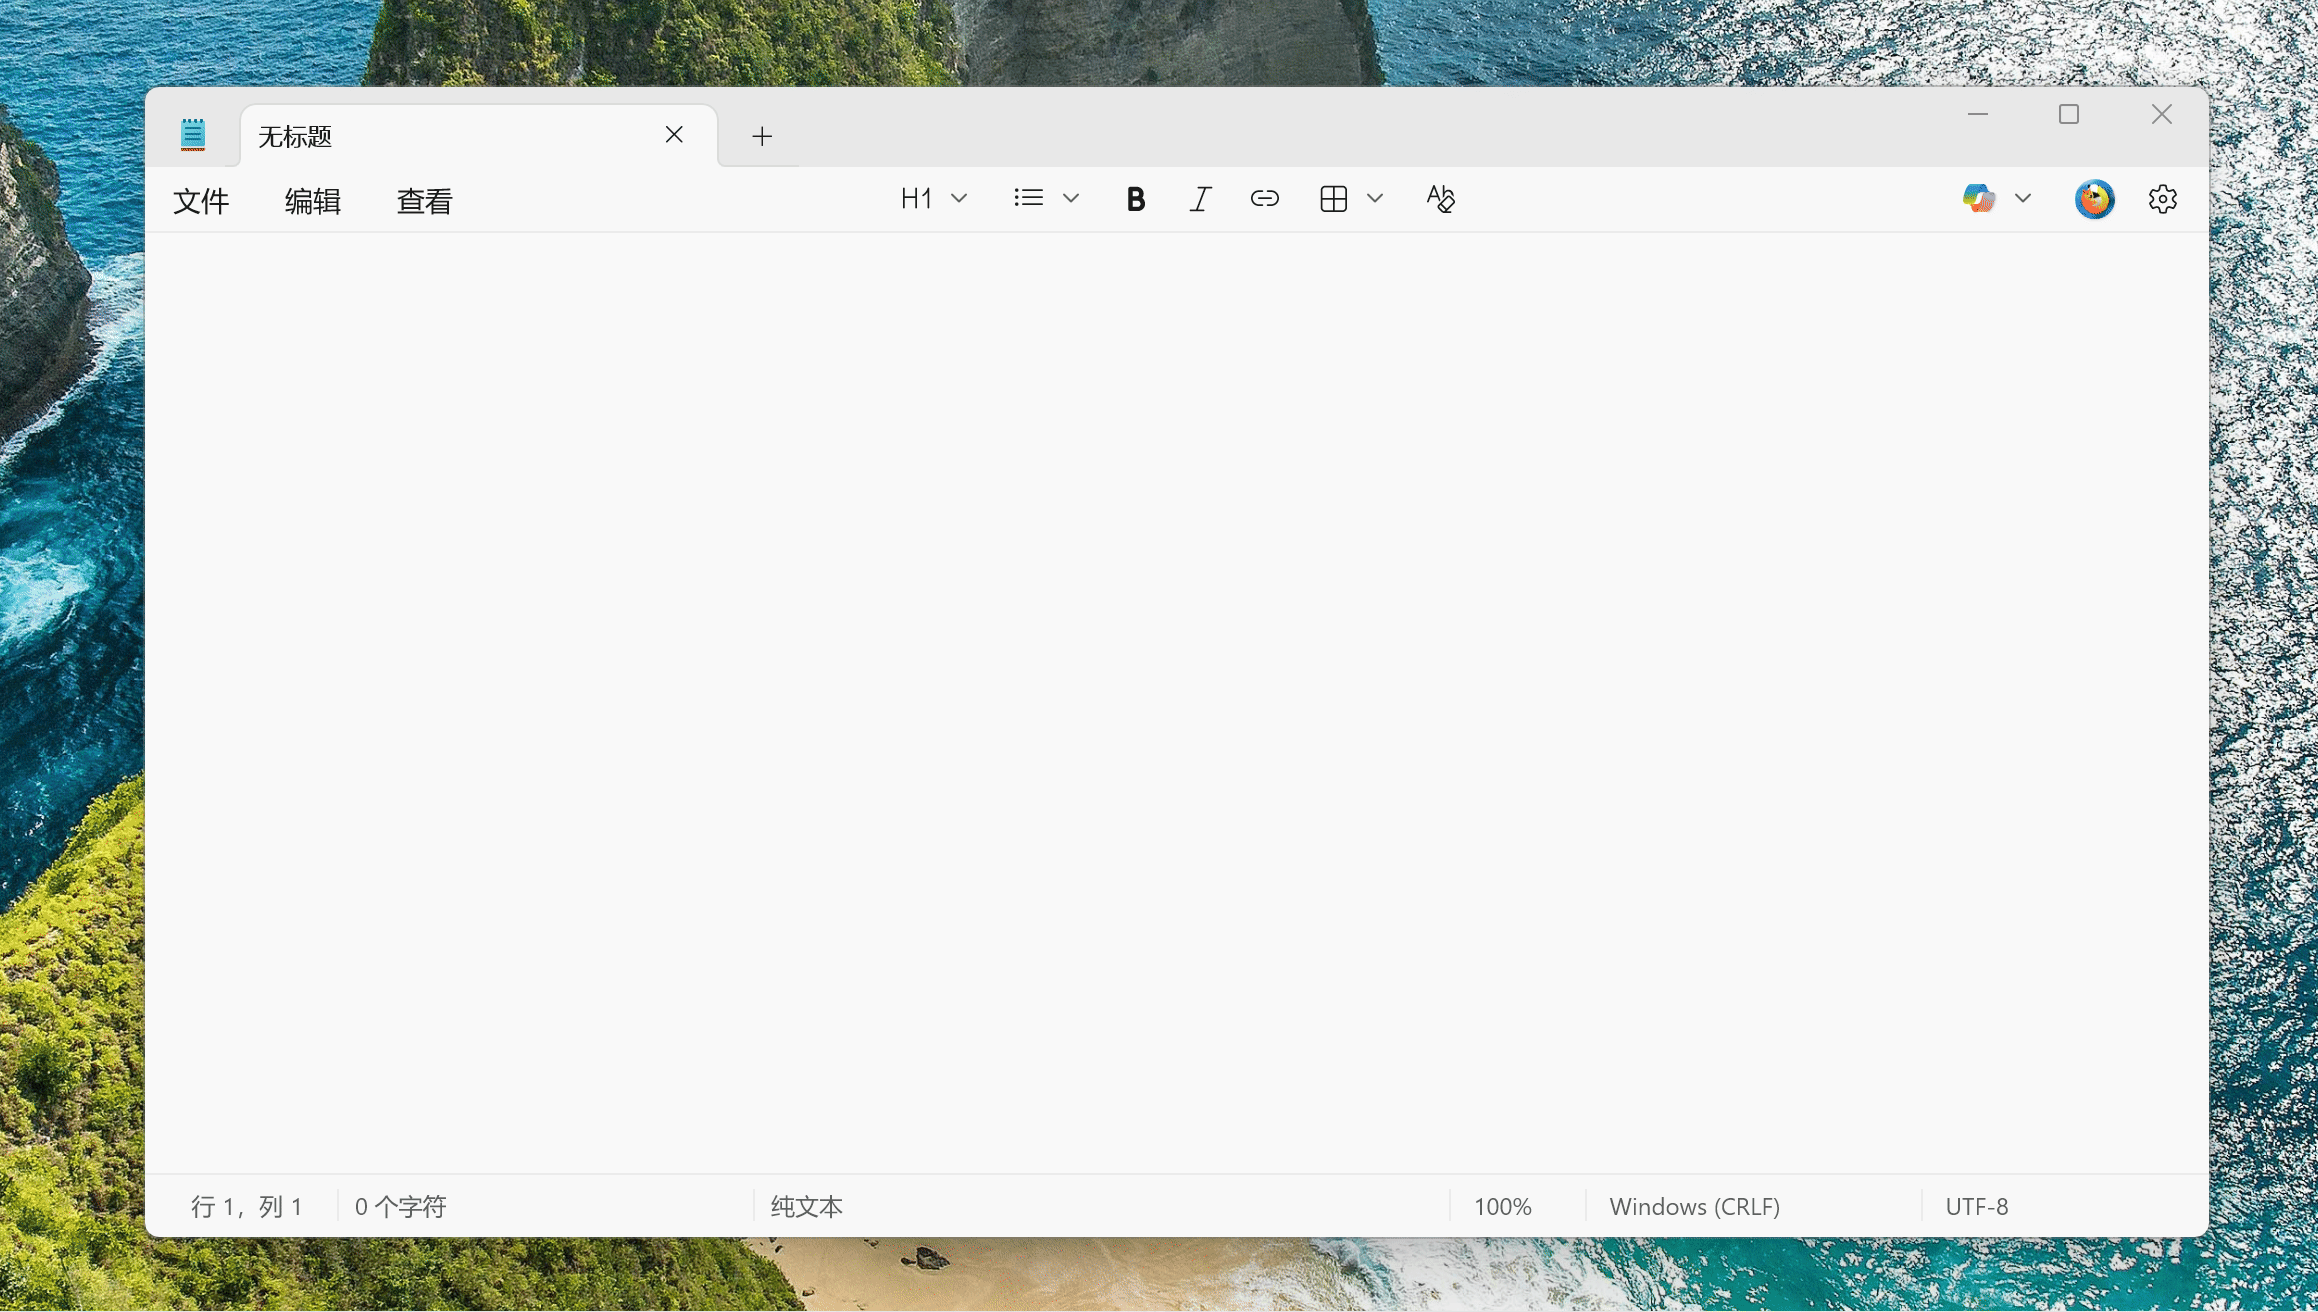Toggle bold formatting
This screenshot has height=1312, width=2318.
click(1135, 199)
